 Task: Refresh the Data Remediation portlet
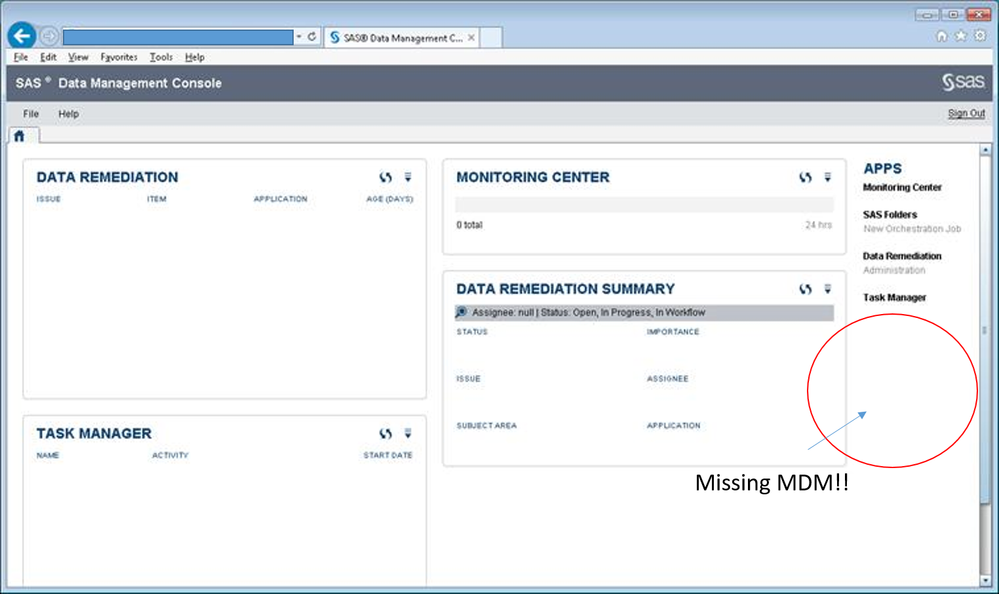(385, 177)
